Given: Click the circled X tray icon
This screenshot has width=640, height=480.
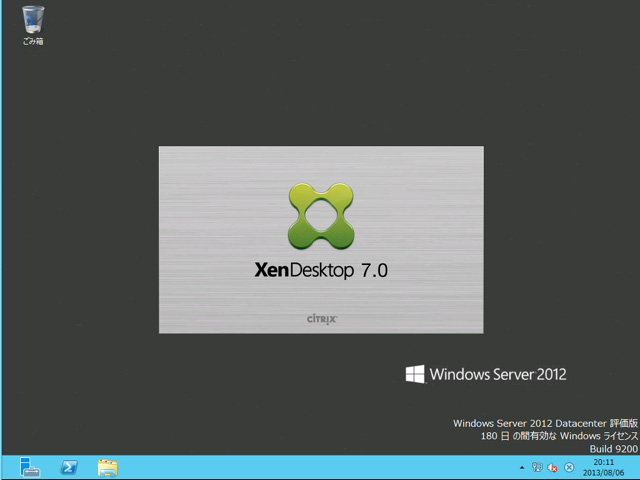Looking at the screenshot, I should [x=569, y=467].
